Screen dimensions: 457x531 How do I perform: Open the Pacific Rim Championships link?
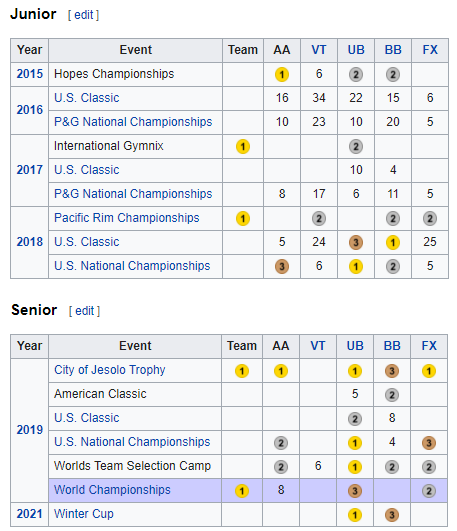point(127,218)
